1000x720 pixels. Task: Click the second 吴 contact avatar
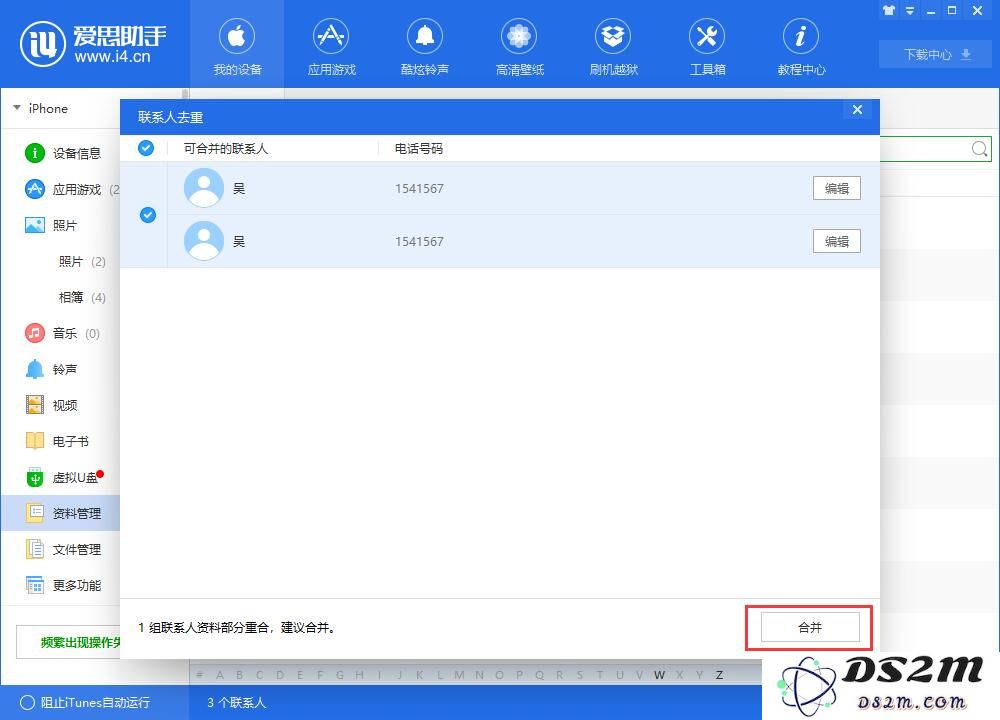pos(204,240)
